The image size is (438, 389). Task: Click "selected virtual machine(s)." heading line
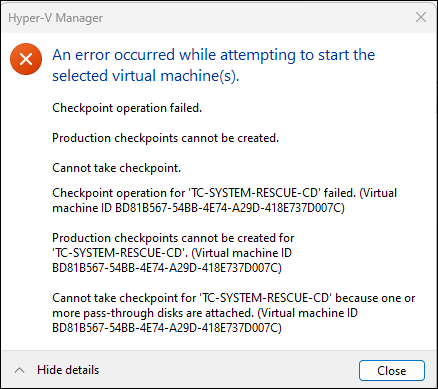click(146, 76)
